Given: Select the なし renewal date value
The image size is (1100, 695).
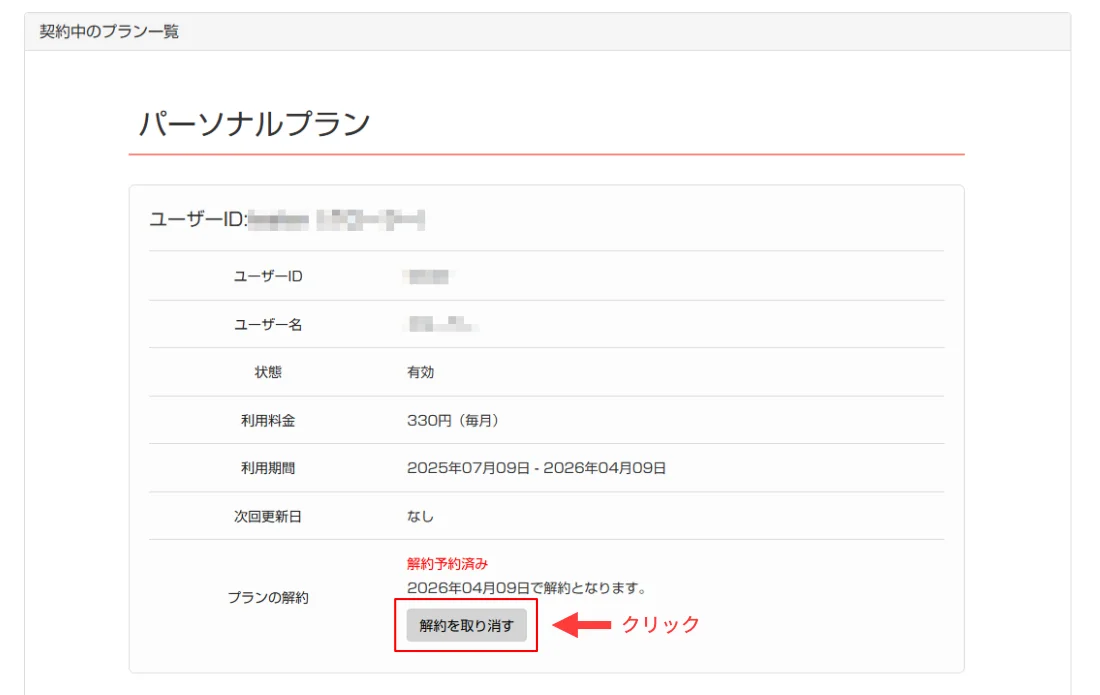Looking at the screenshot, I should 417,518.
